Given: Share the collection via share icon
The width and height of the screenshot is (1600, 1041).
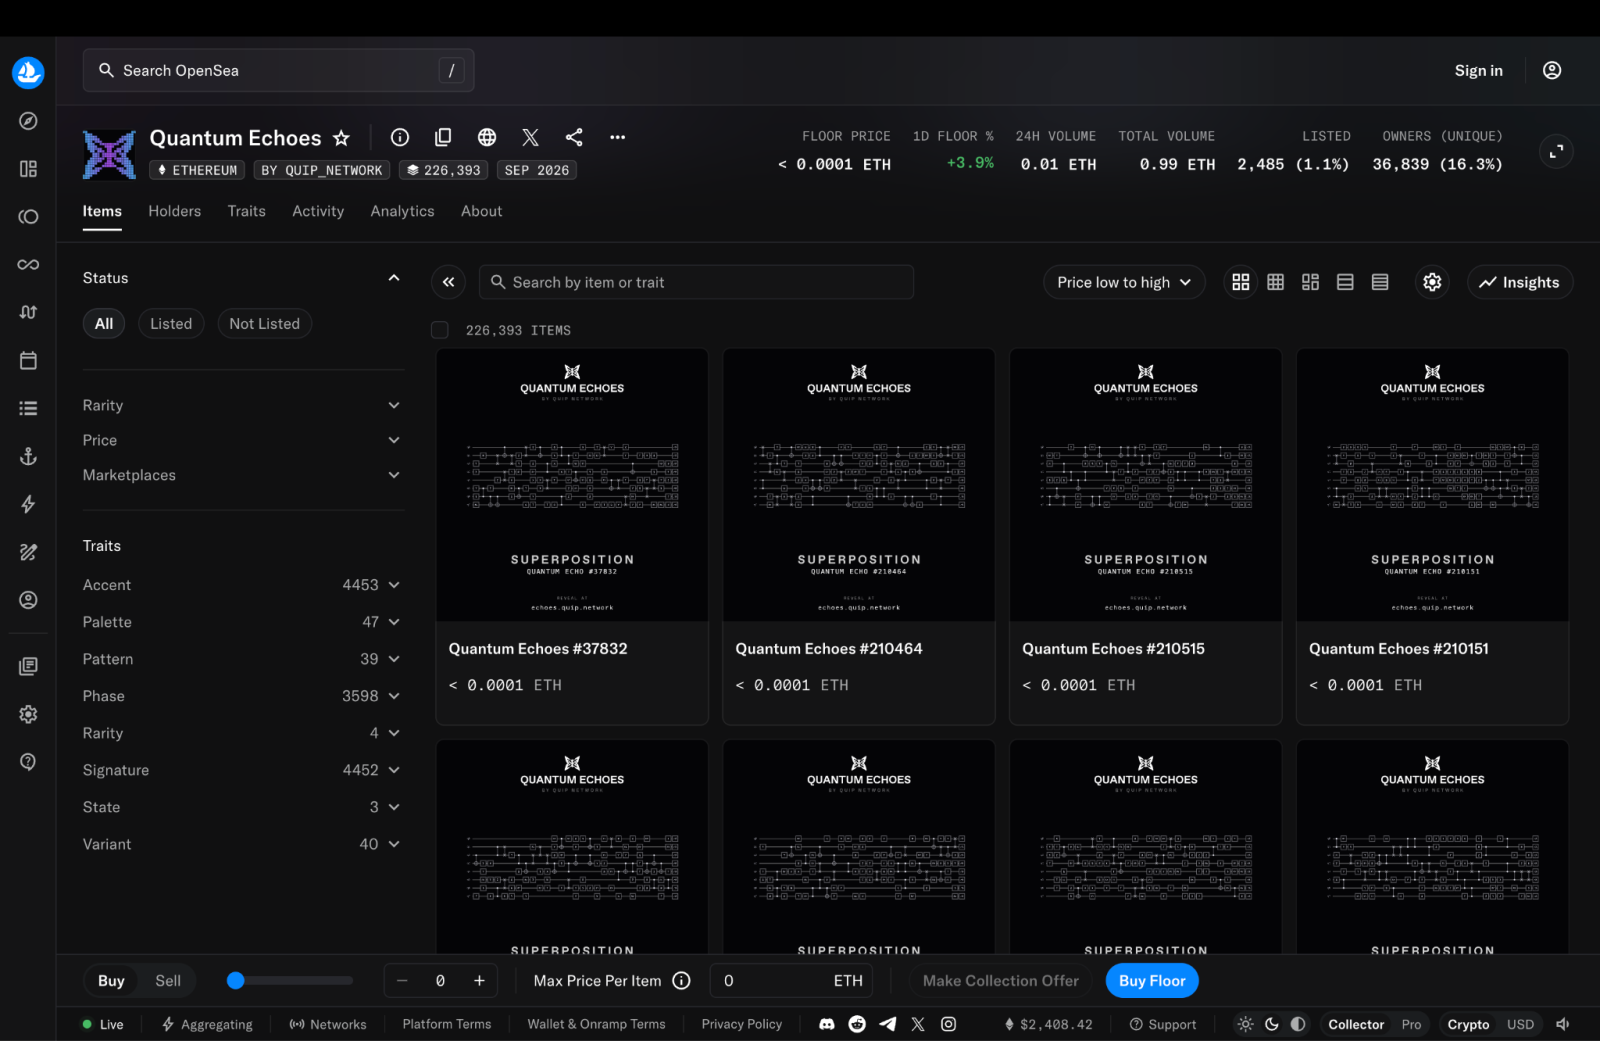Looking at the screenshot, I should pyautogui.click(x=574, y=137).
